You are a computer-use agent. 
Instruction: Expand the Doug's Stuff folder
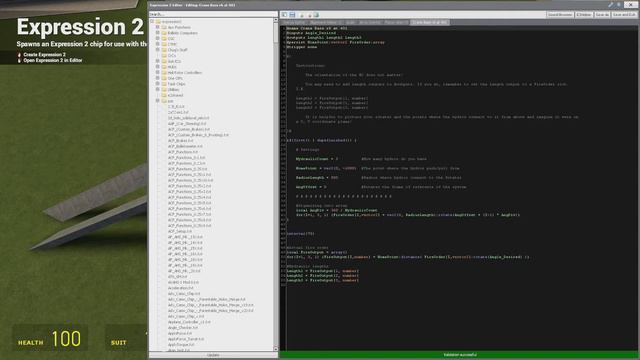[x=158, y=50]
